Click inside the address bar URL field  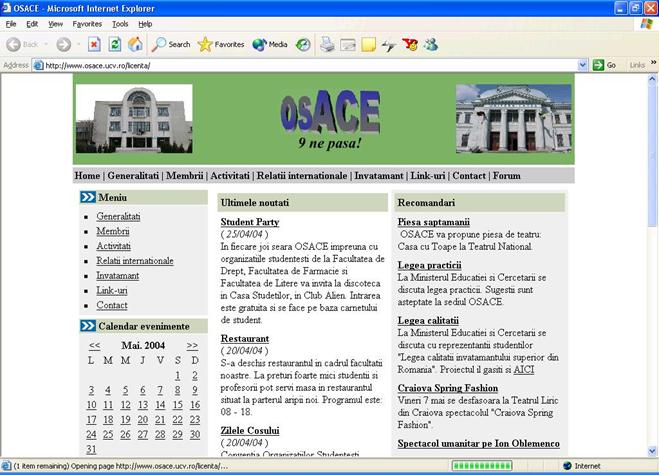(x=300, y=65)
